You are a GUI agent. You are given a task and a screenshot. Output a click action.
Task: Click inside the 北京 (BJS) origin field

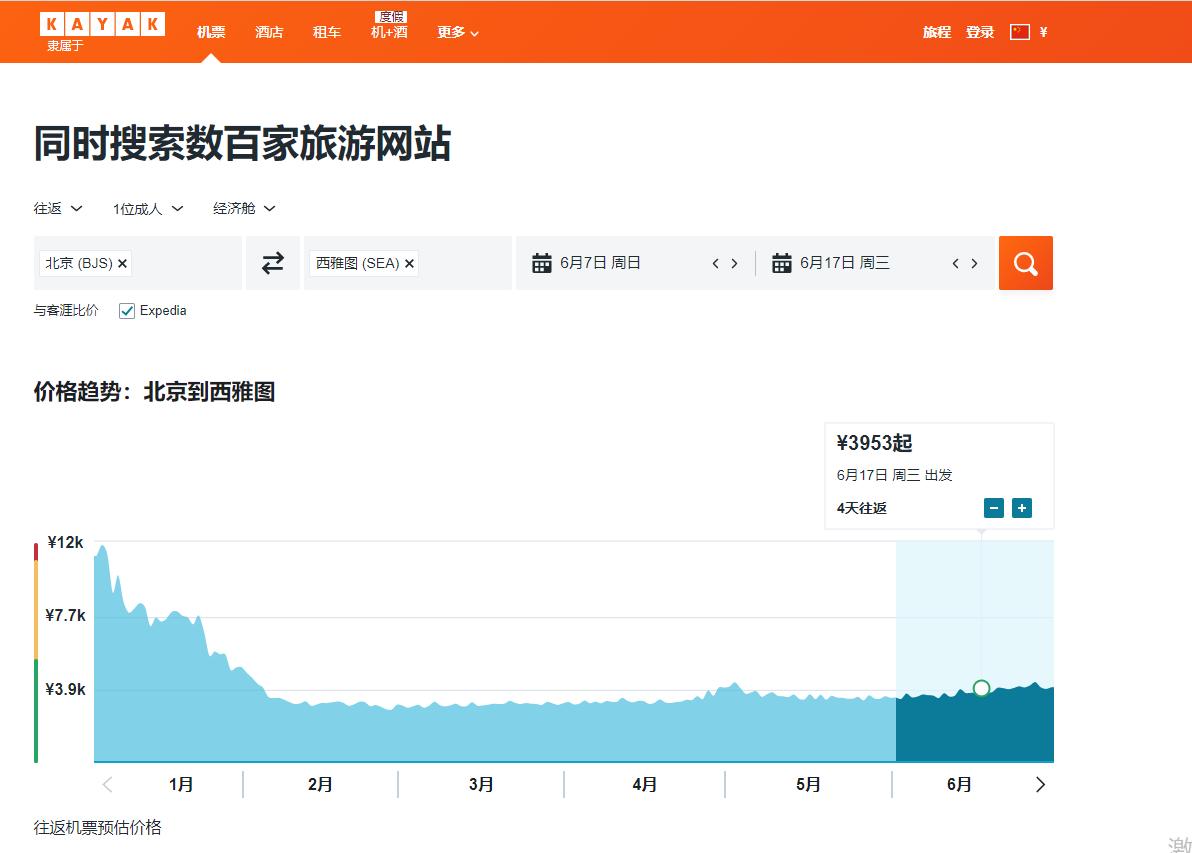tap(180, 264)
